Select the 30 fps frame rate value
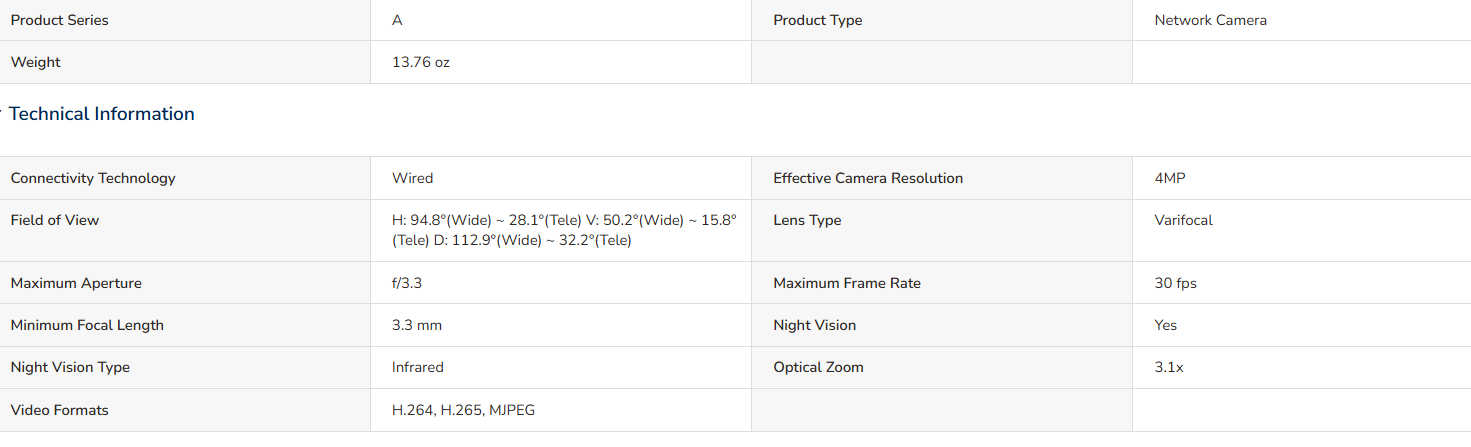This screenshot has width=1471, height=447. pos(1175,283)
